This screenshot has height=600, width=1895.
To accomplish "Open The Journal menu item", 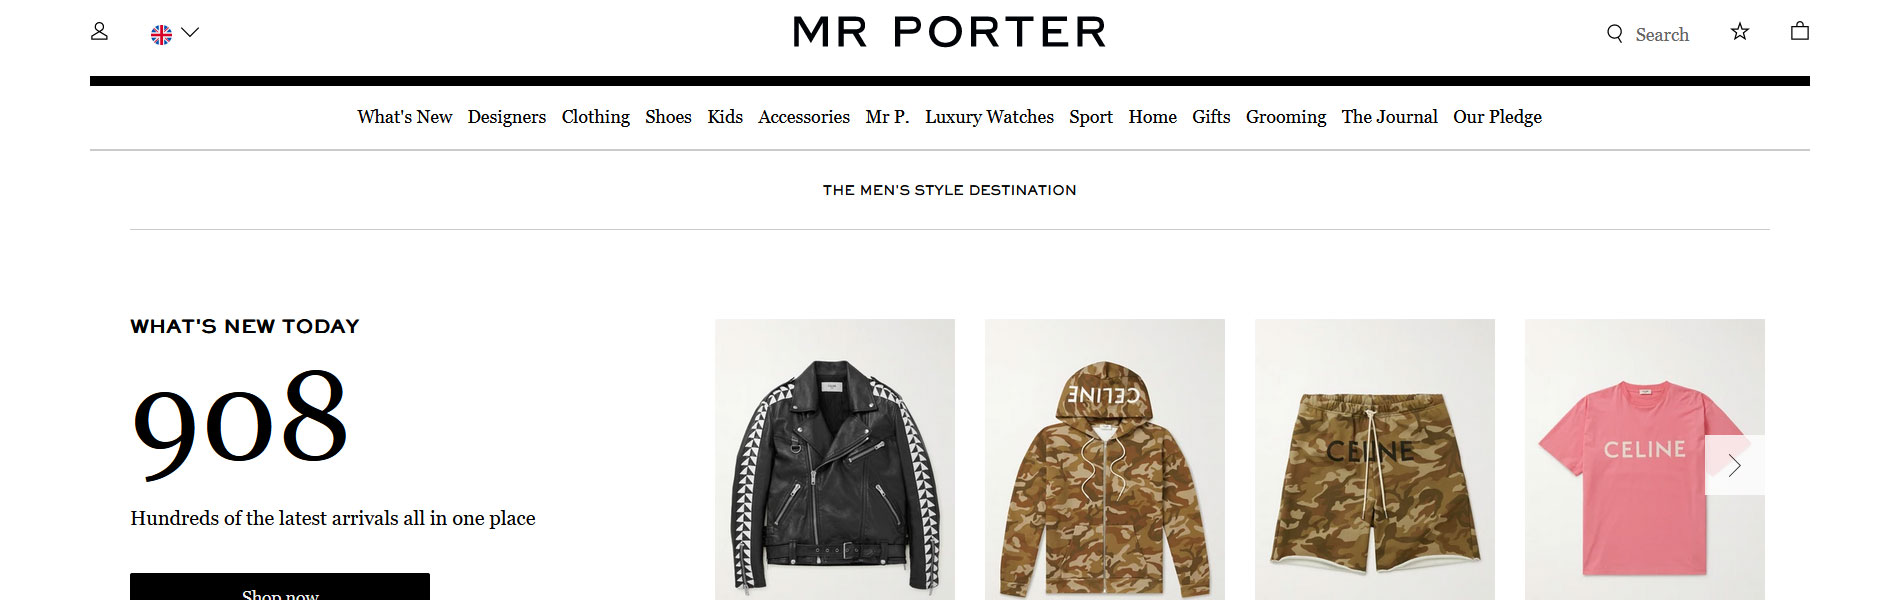I will [1389, 117].
